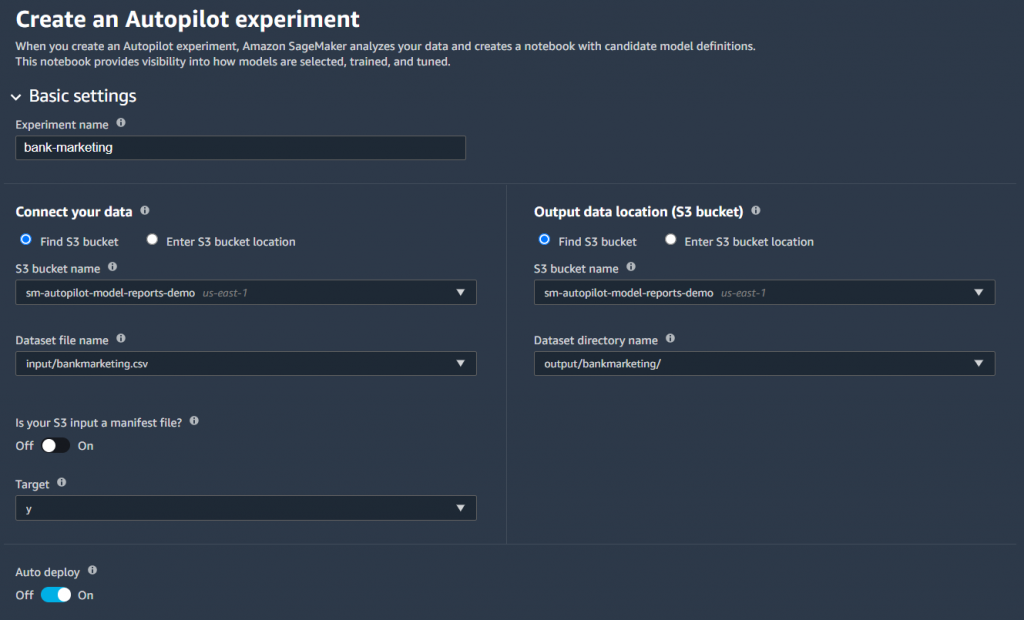
Task: Select Enter S3 bucket location for output data
Action: click(671, 241)
